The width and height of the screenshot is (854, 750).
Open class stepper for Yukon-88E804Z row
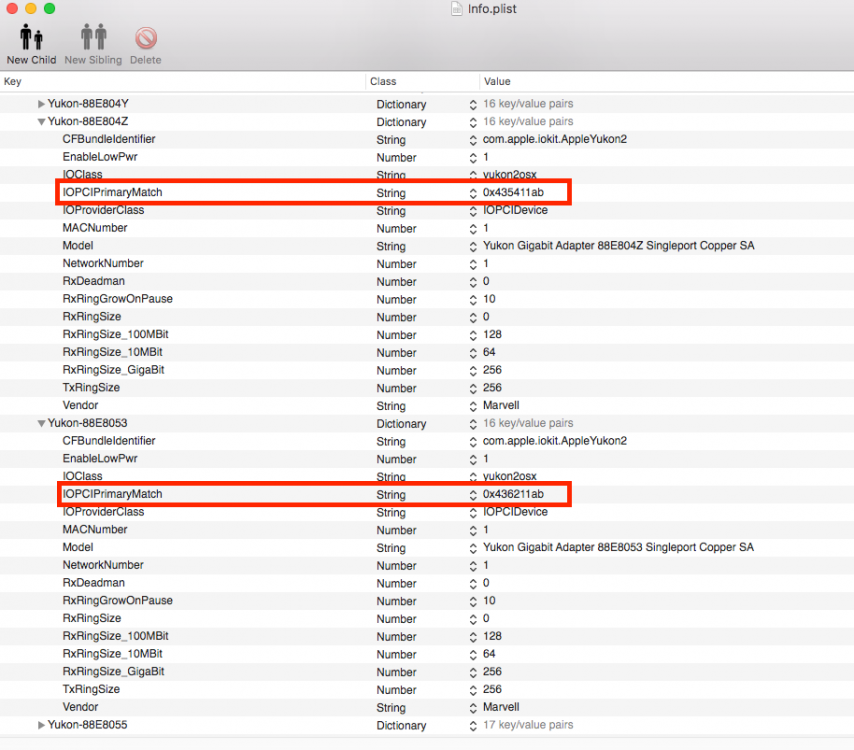point(473,123)
